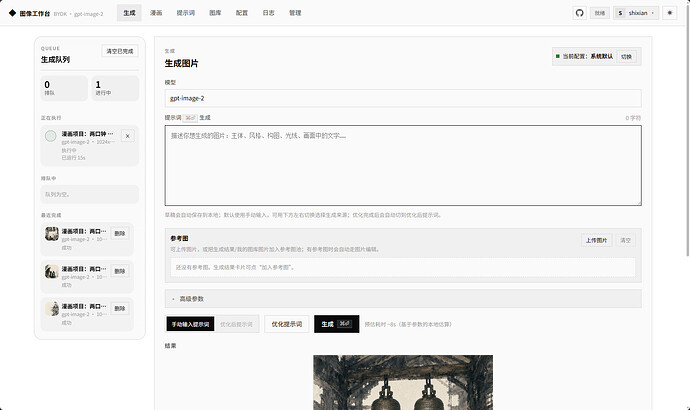
Task: Switch to the 提示词 tab
Action: point(186,13)
